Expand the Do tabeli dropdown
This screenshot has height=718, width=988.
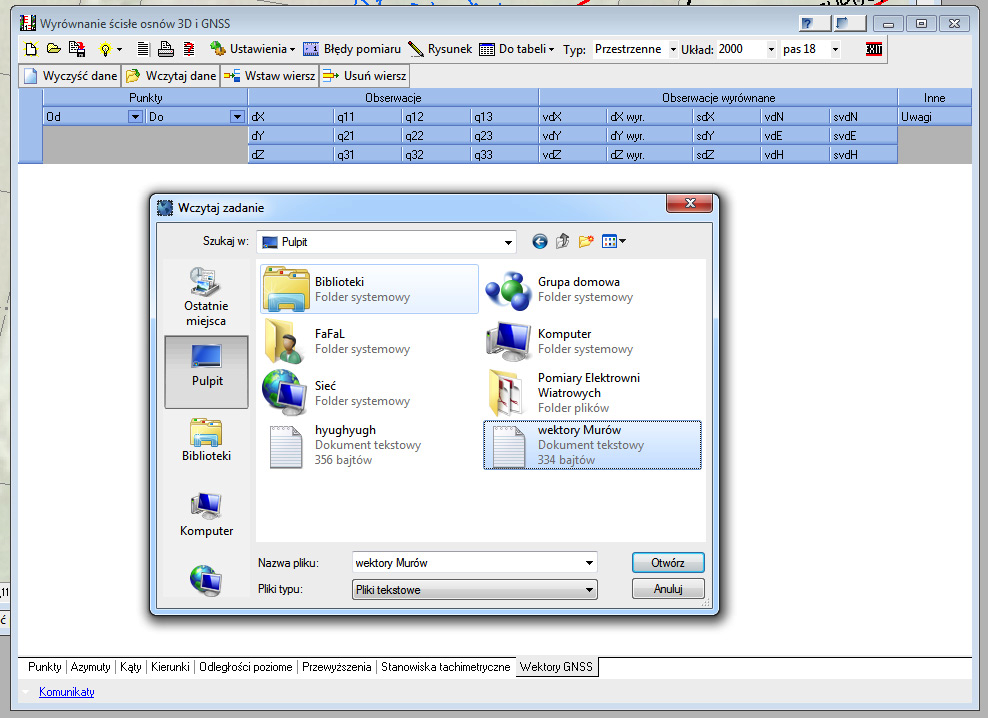click(517, 49)
